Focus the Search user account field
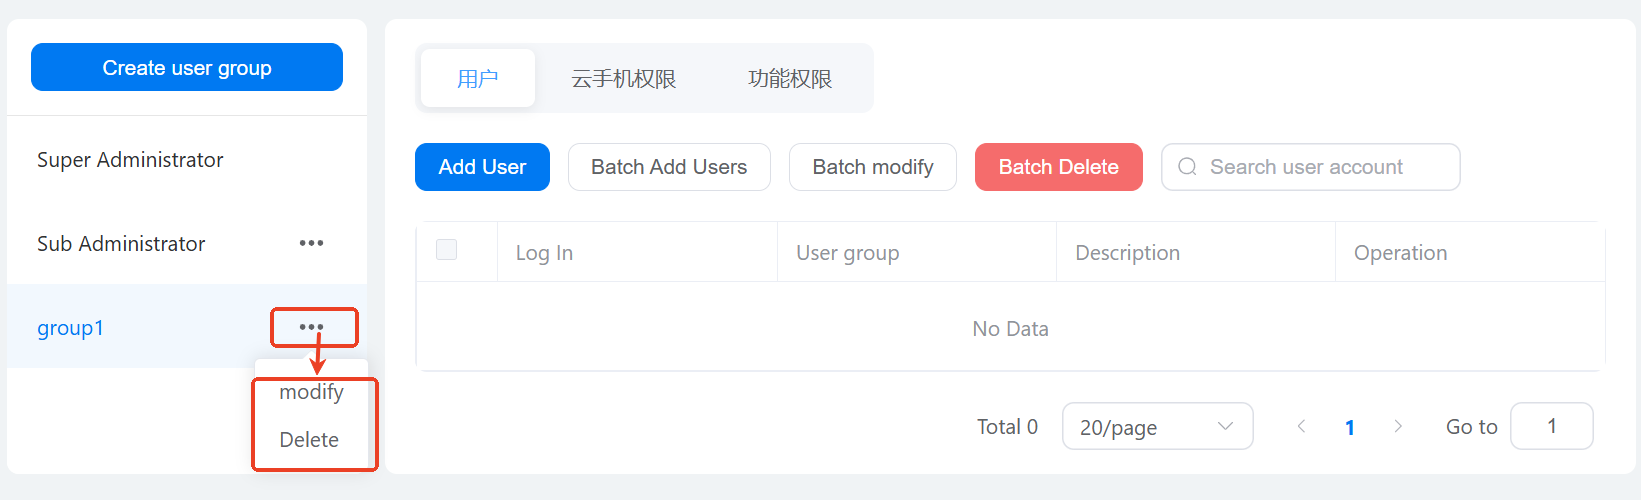 (x=1320, y=167)
